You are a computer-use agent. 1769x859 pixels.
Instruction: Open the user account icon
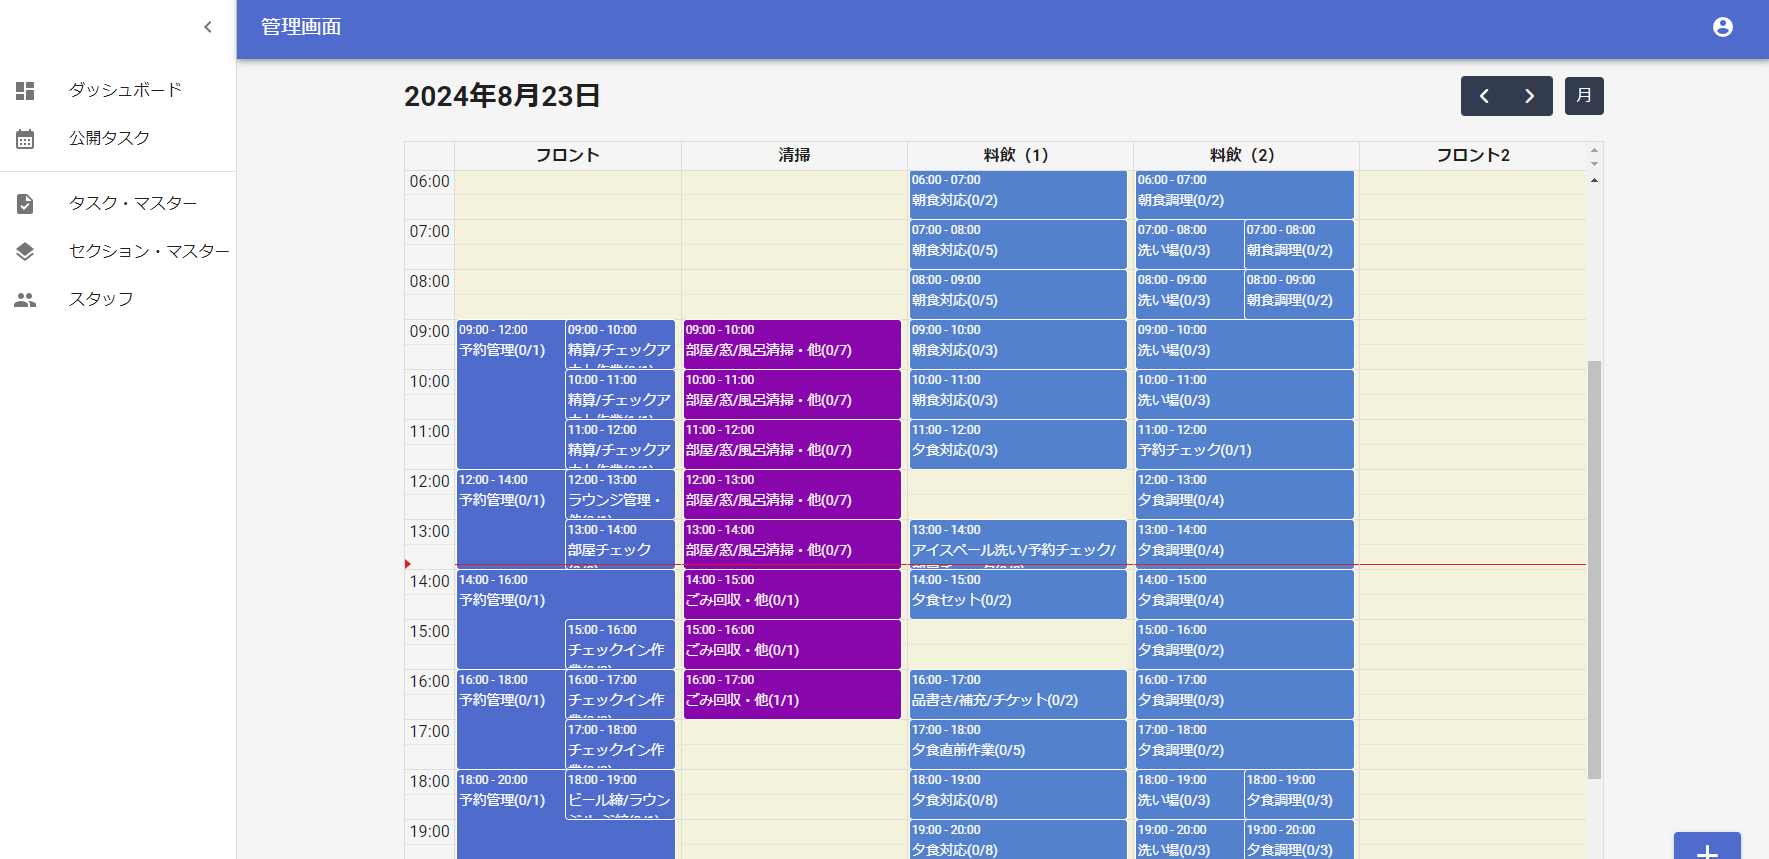pyautogui.click(x=1722, y=27)
